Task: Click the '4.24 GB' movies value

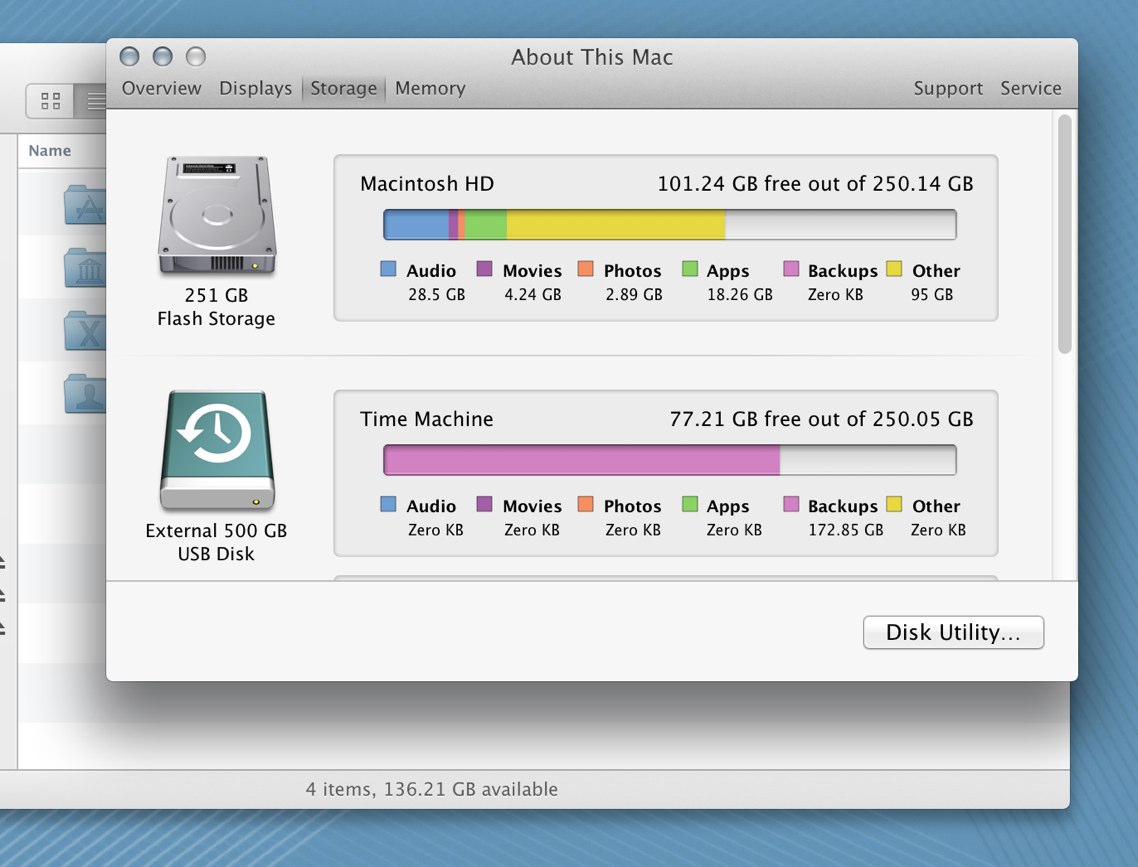Action: point(533,295)
